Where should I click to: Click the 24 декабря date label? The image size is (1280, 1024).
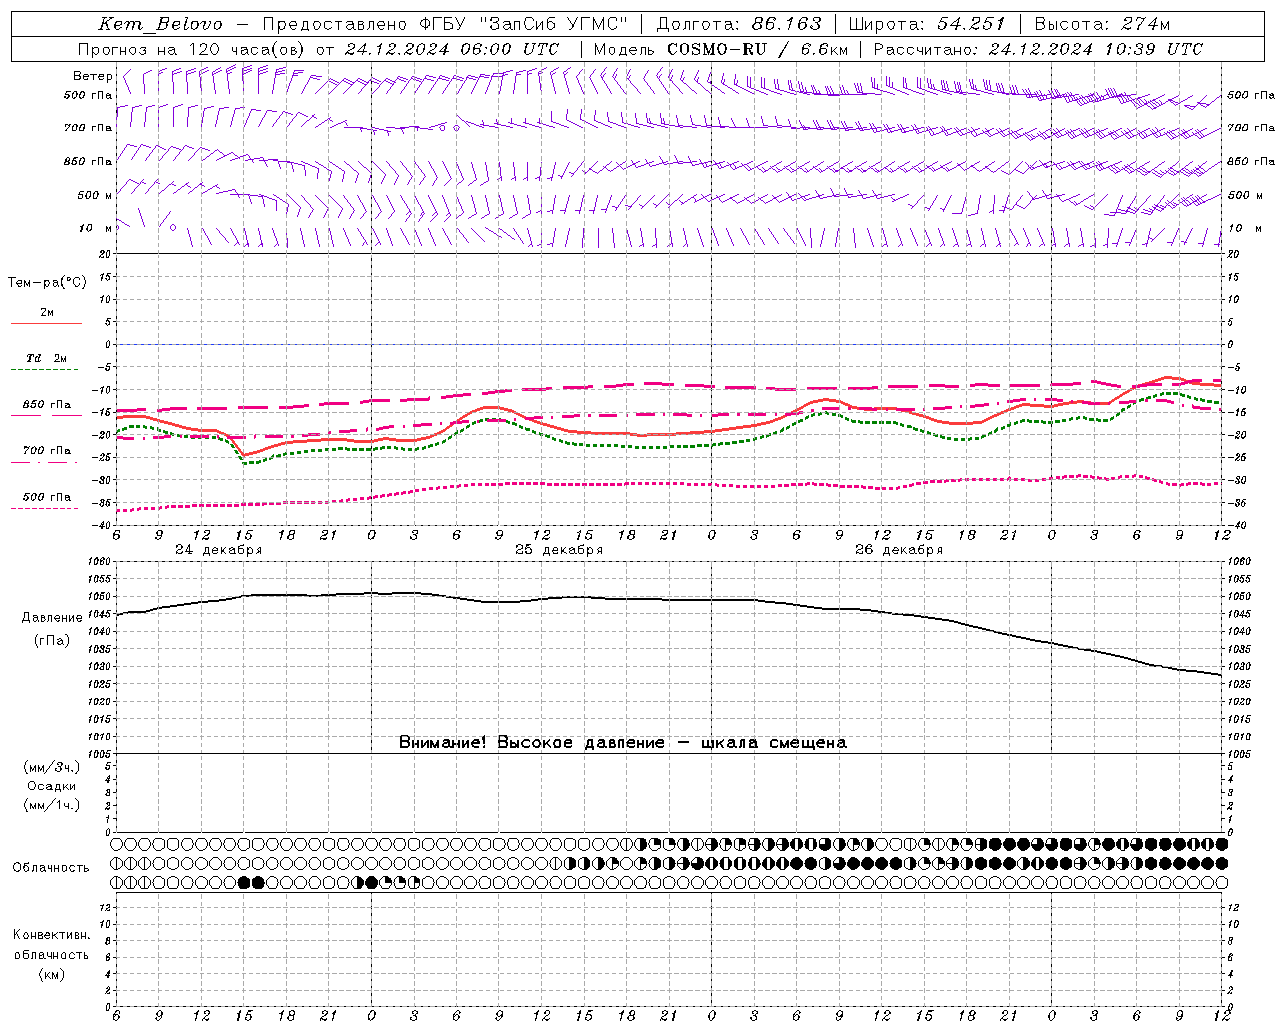(x=219, y=550)
